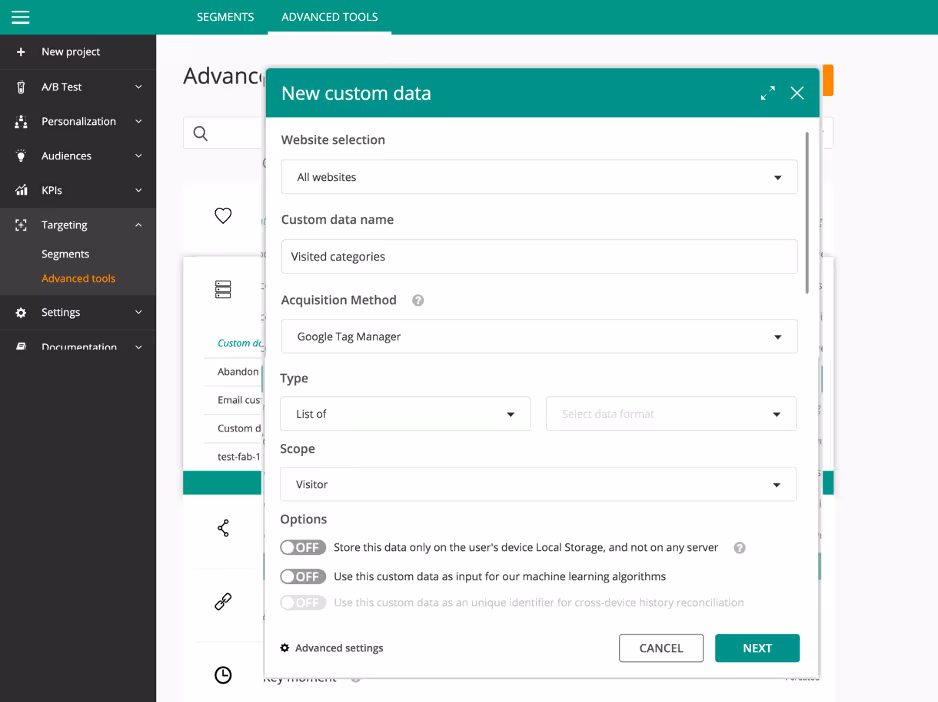The height and width of the screenshot is (702, 938).
Task: Click the CANCEL button
Action: pyautogui.click(x=661, y=648)
